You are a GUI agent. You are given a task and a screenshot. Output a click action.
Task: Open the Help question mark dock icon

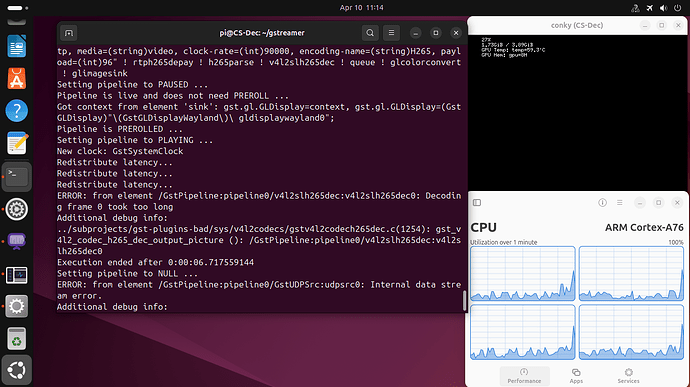pos(17,111)
